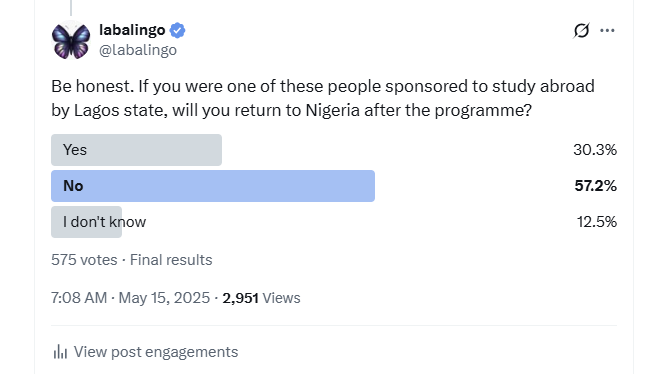
Task: Click the 30.3% result percentage
Action: [x=595, y=150]
